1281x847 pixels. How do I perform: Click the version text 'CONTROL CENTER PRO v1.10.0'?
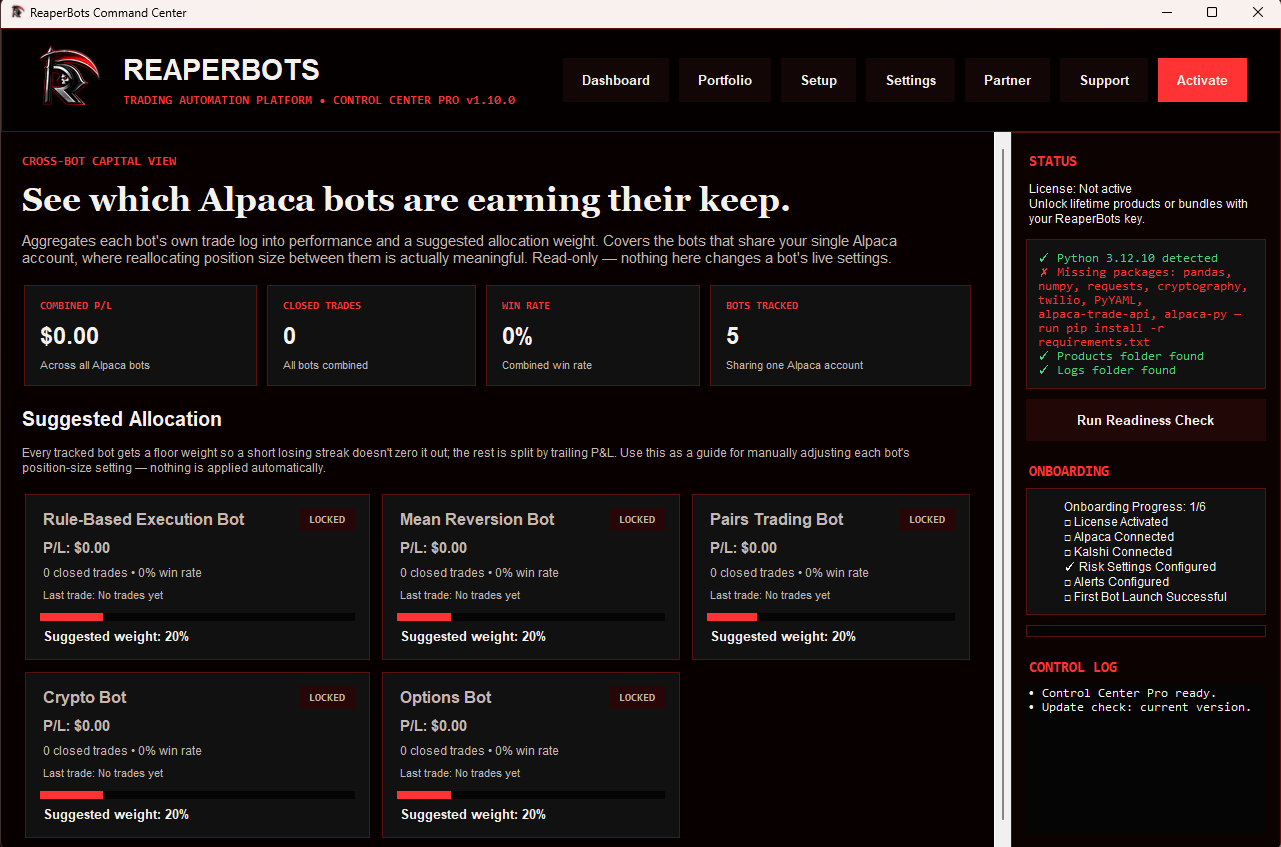[424, 100]
